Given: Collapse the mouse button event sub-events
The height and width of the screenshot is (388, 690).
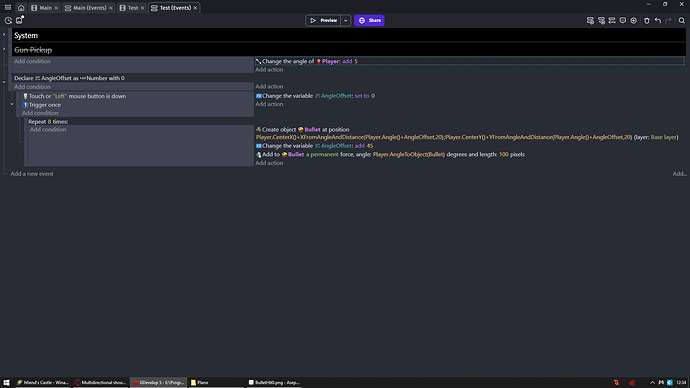Looking at the screenshot, I should (12, 105).
